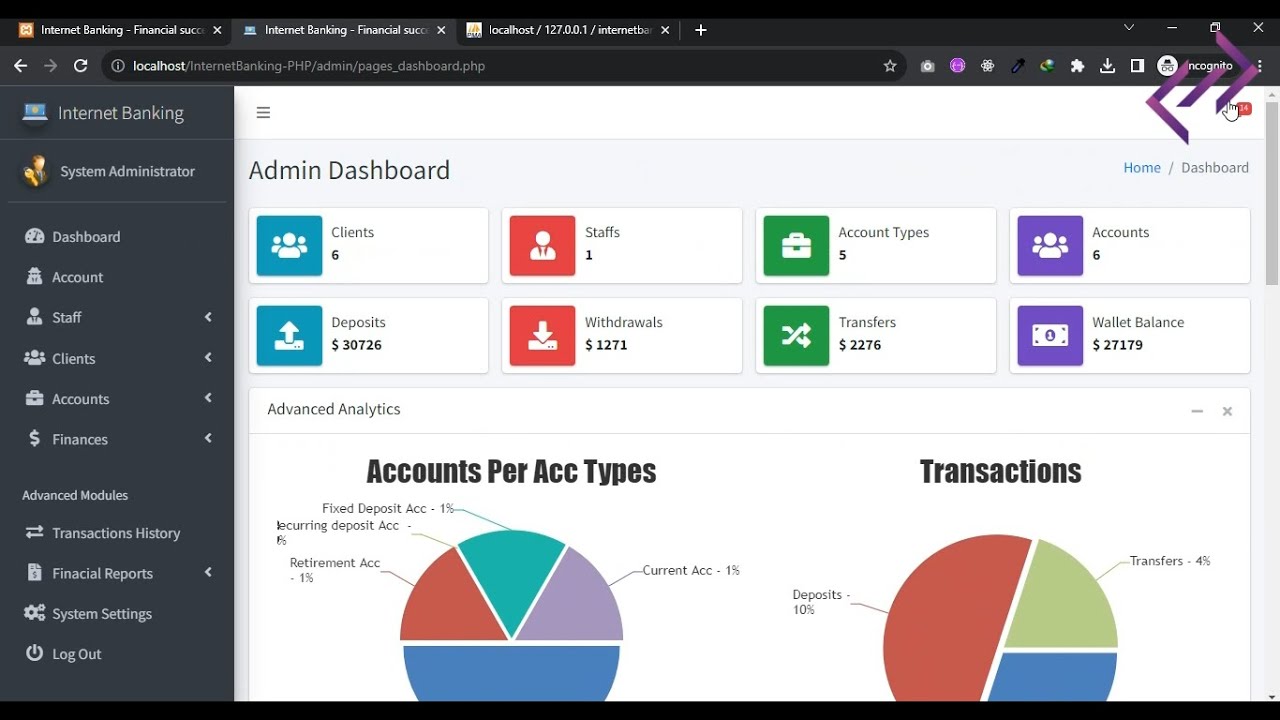Click the Clients users icon tile
The width and height of the screenshot is (1280, 720).
289,245
